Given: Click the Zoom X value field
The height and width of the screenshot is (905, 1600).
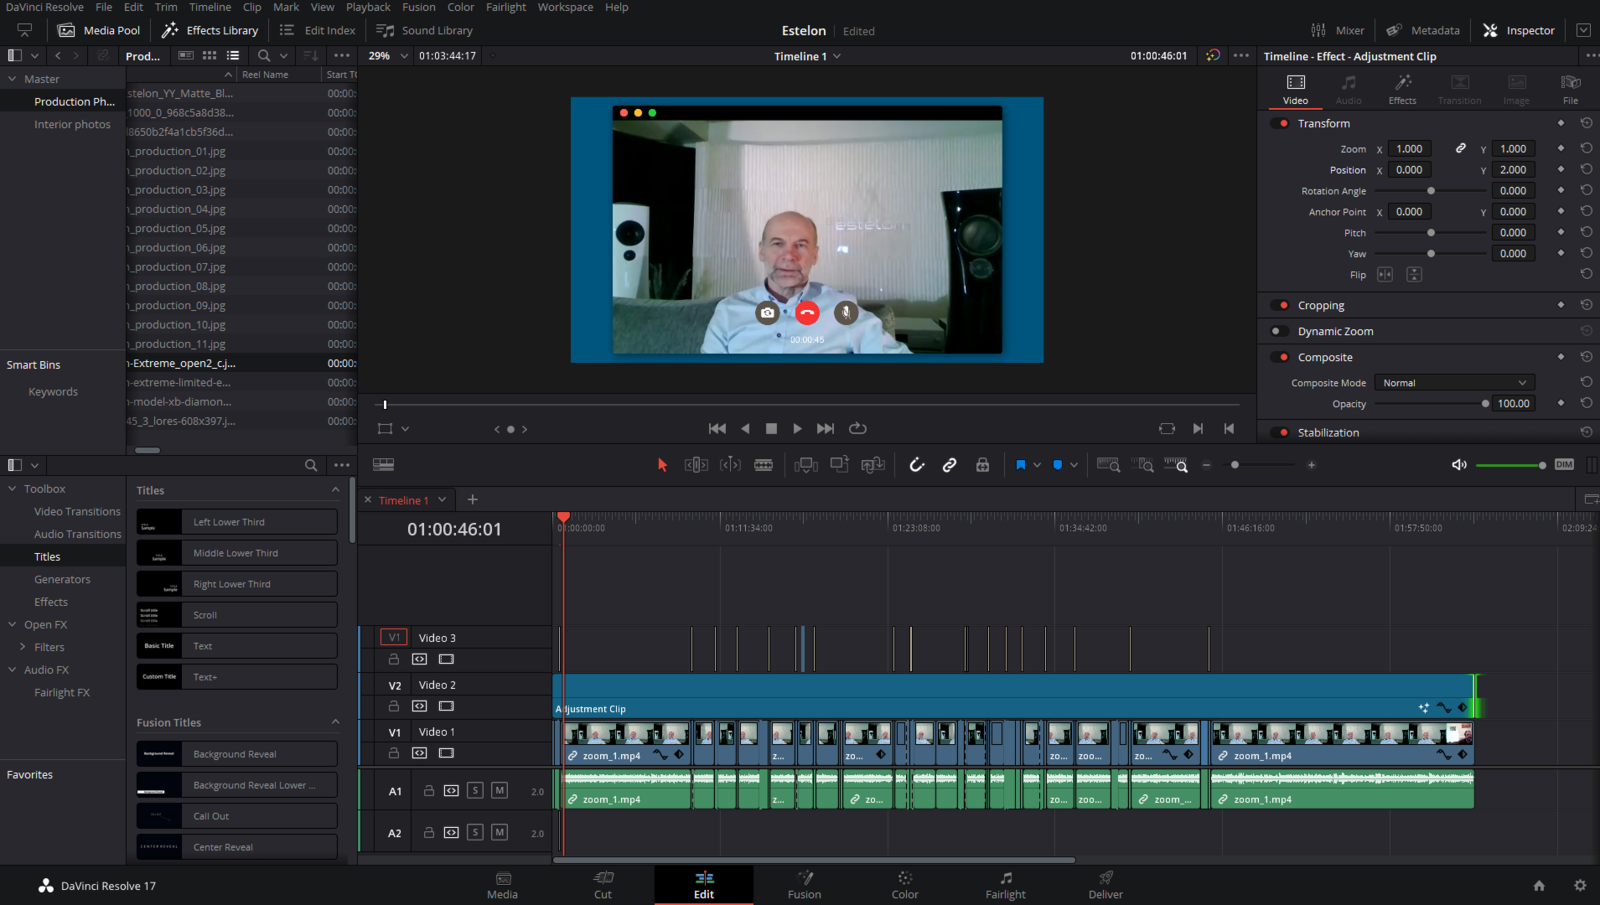Looking at the screenshot, I should tap(1409, 149).
